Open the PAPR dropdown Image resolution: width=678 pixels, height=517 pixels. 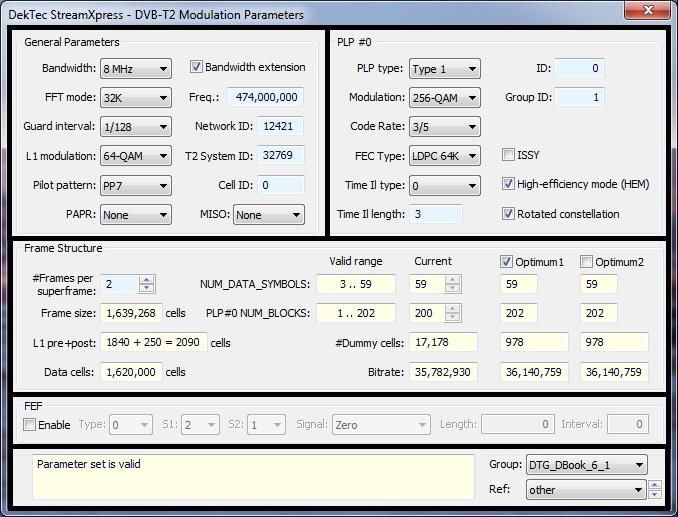pyautogui.click(x=136, y=215)
